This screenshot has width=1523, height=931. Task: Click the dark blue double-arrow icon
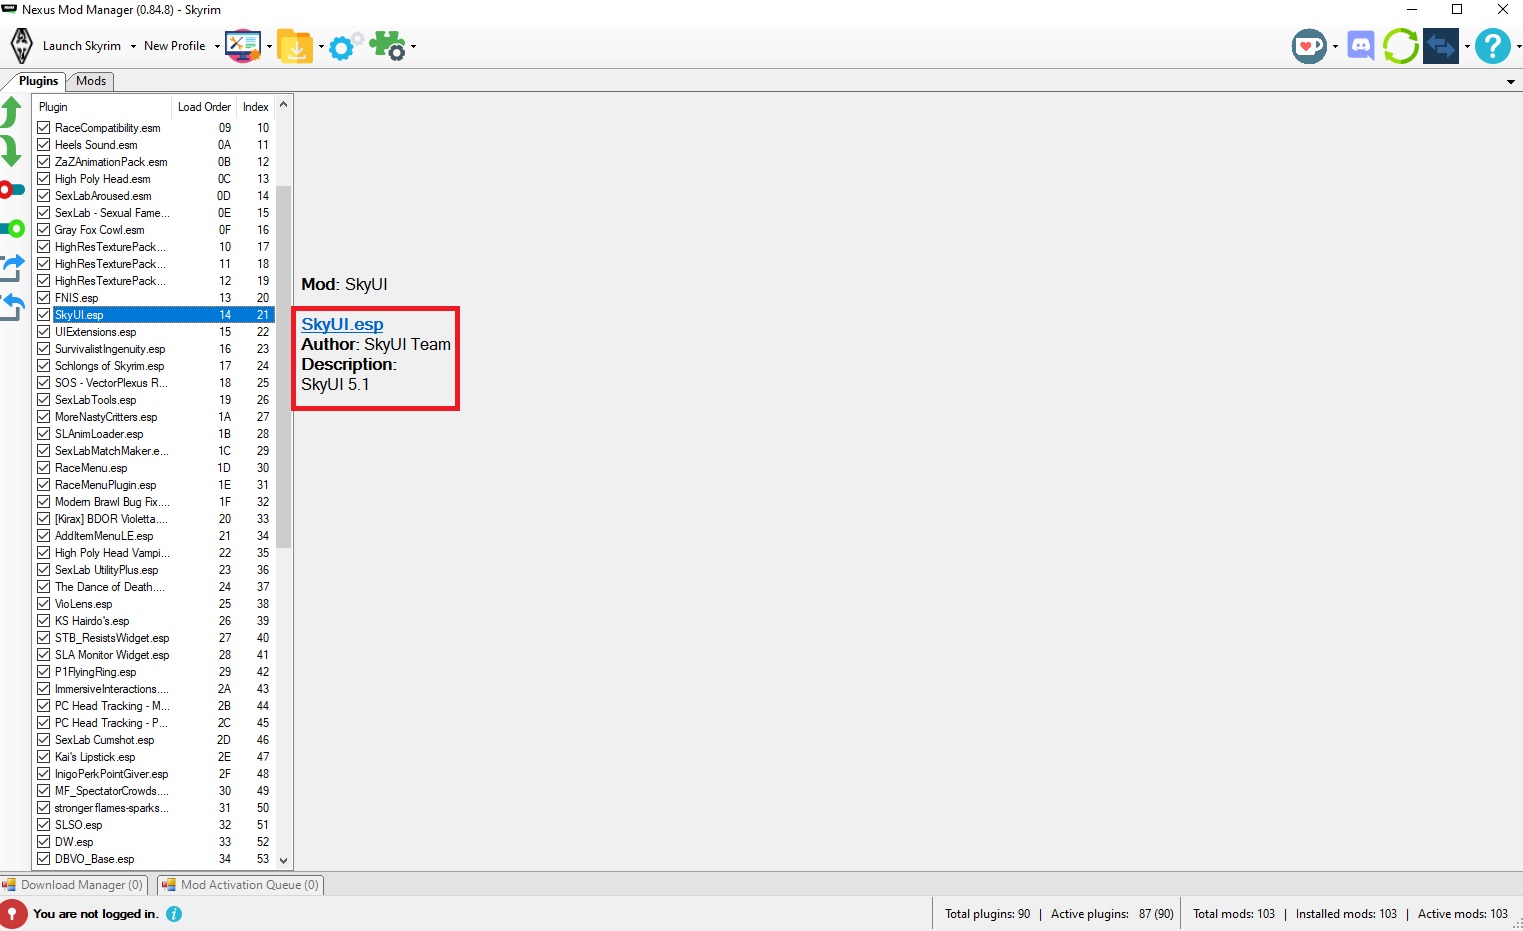1441,46
